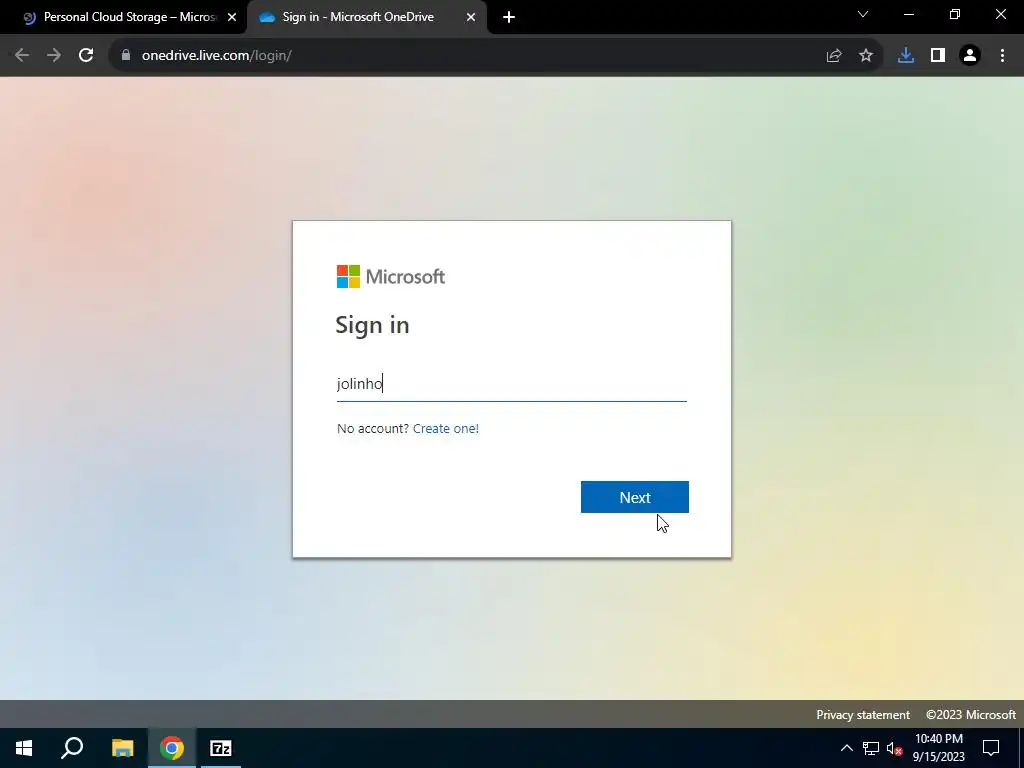
Task: Click the ©2023 Microsoft footer text
Action: [970, 714]
